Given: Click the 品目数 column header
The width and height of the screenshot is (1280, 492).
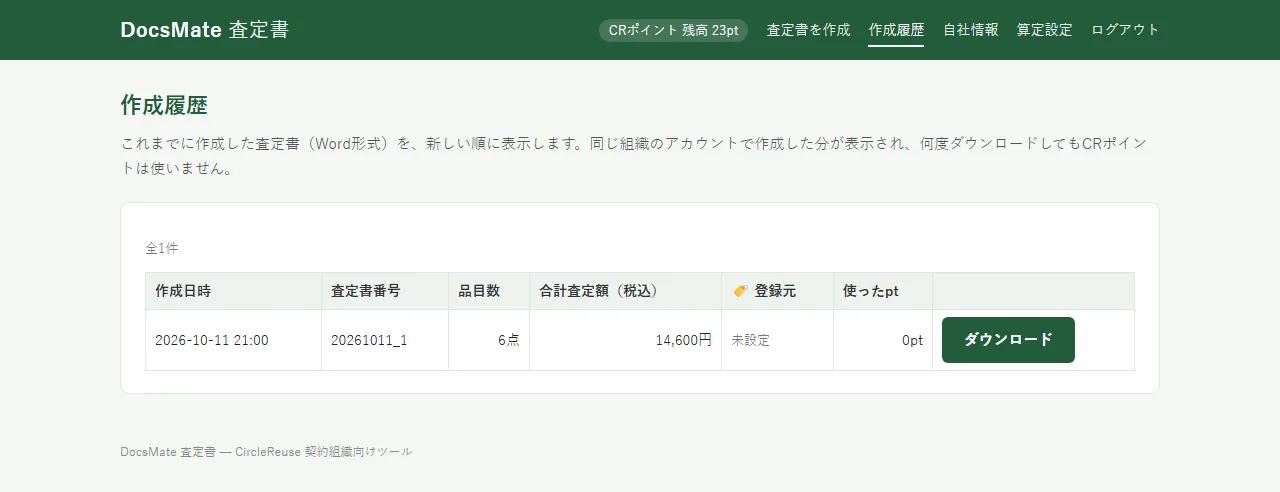Looking at the screenshot, I should 489,291.
